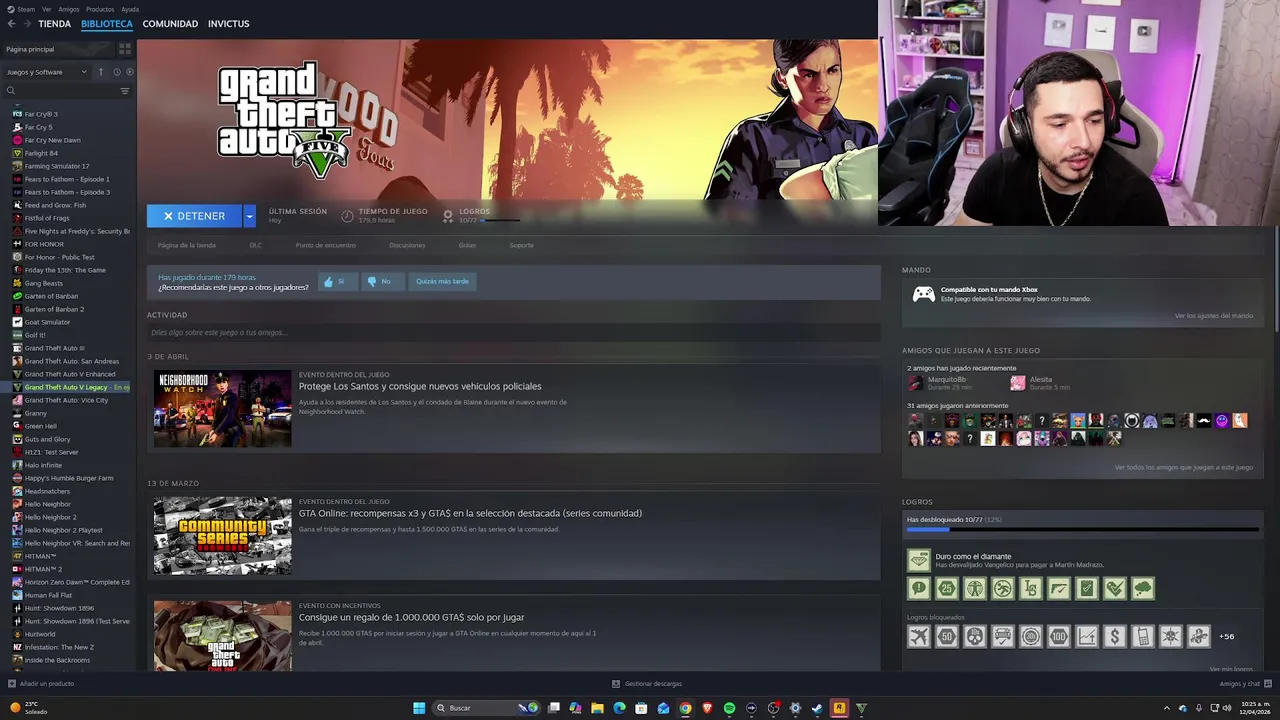Select 'Halo Infinite' in the library list
This screenshot has width=1280, height=720.
(43, 465)
